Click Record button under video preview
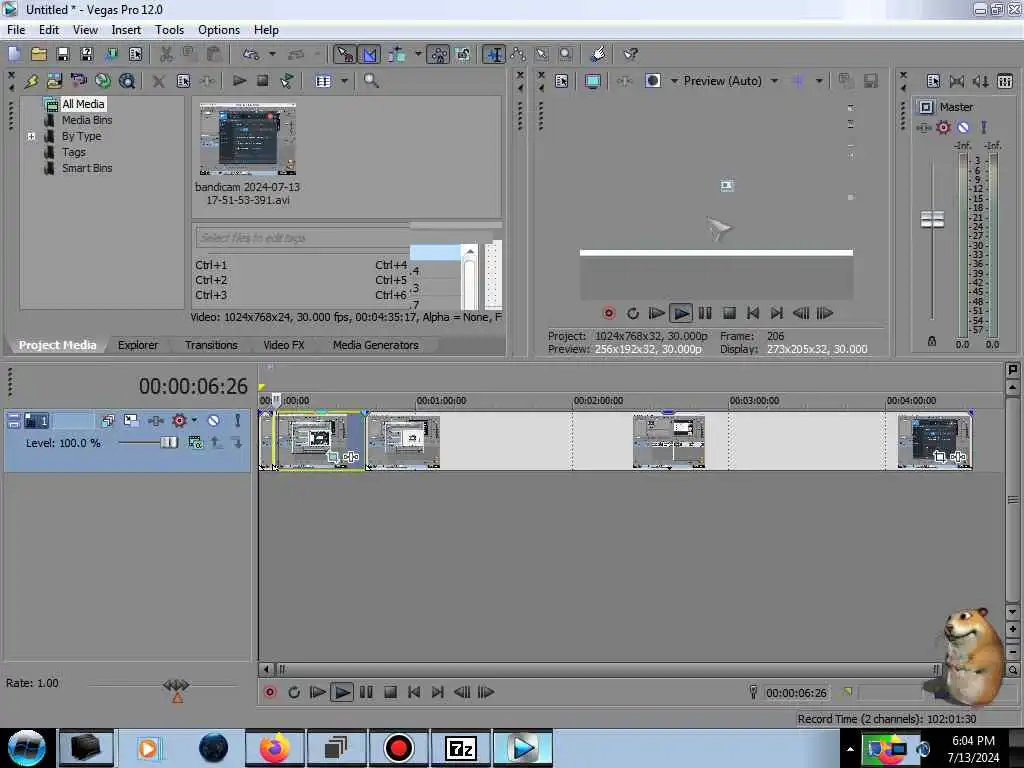This screenshot has height=768, width=1024. coord(609,313)
